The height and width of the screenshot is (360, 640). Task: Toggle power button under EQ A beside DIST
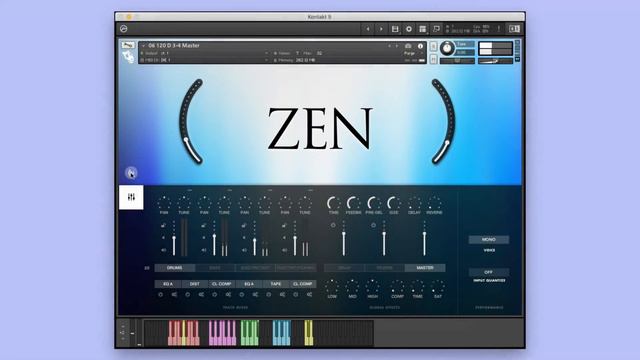(x=160, y=294)
